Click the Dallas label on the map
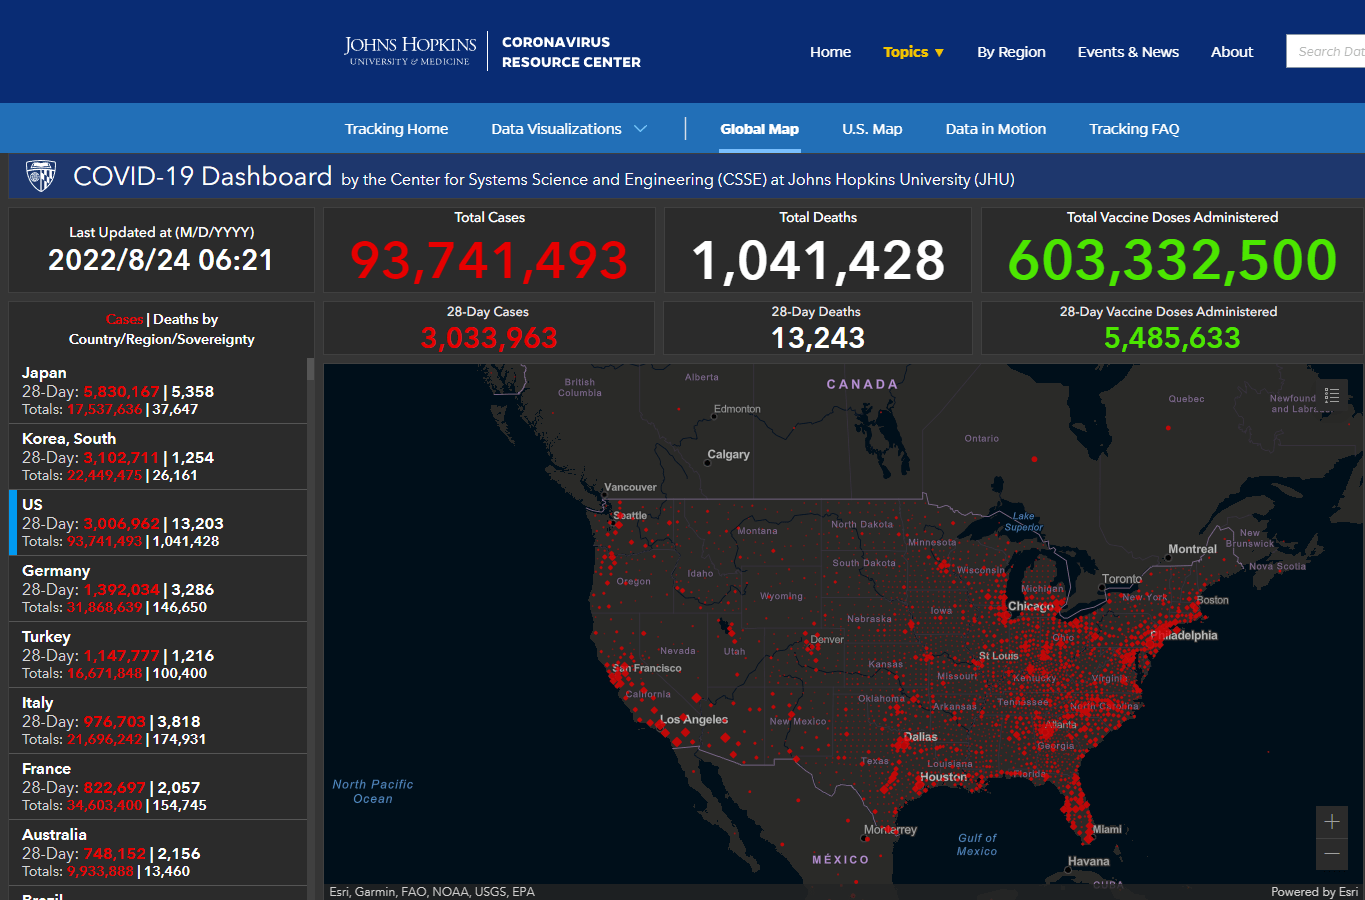Viewport: 1365px width, 900px height. (x=921, y=737)
